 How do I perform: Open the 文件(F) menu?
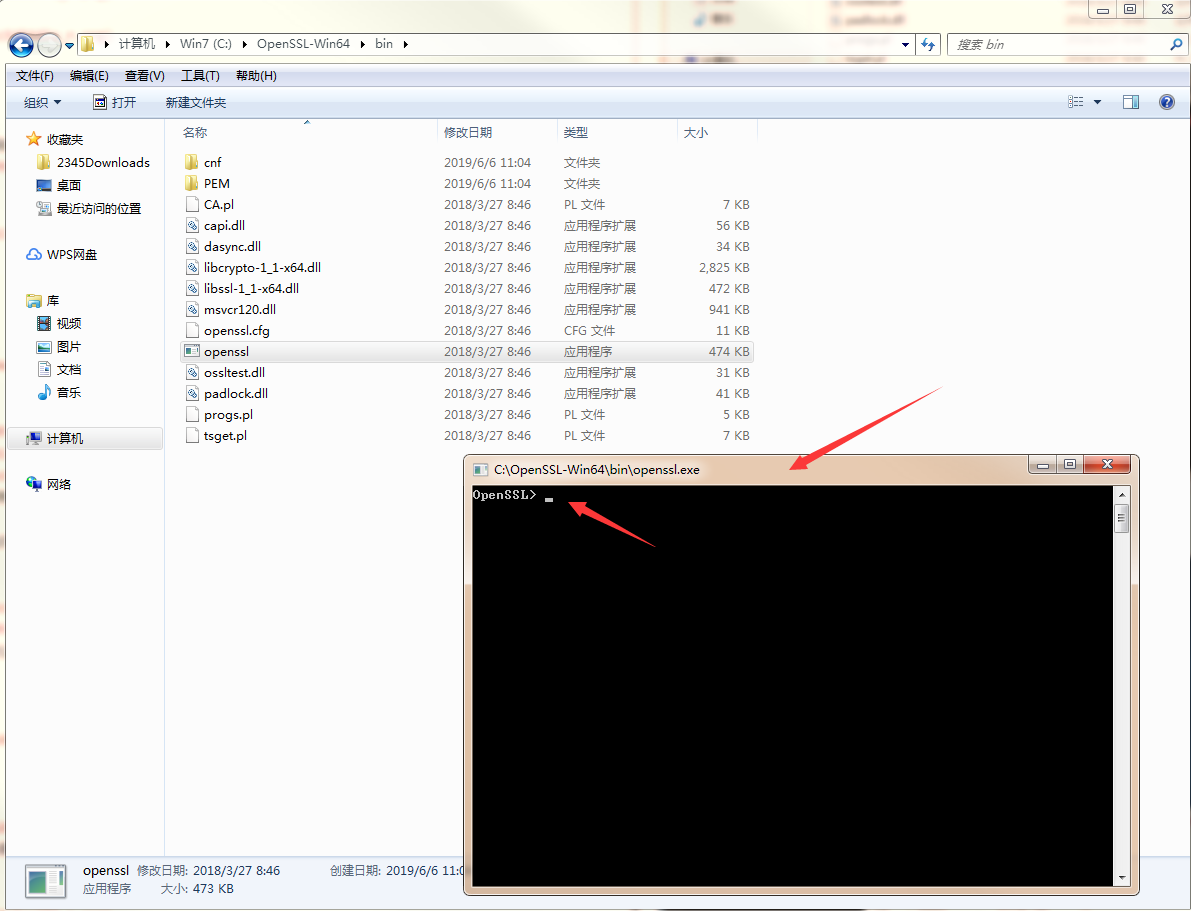pyautogui.click(x=35, y=76)
